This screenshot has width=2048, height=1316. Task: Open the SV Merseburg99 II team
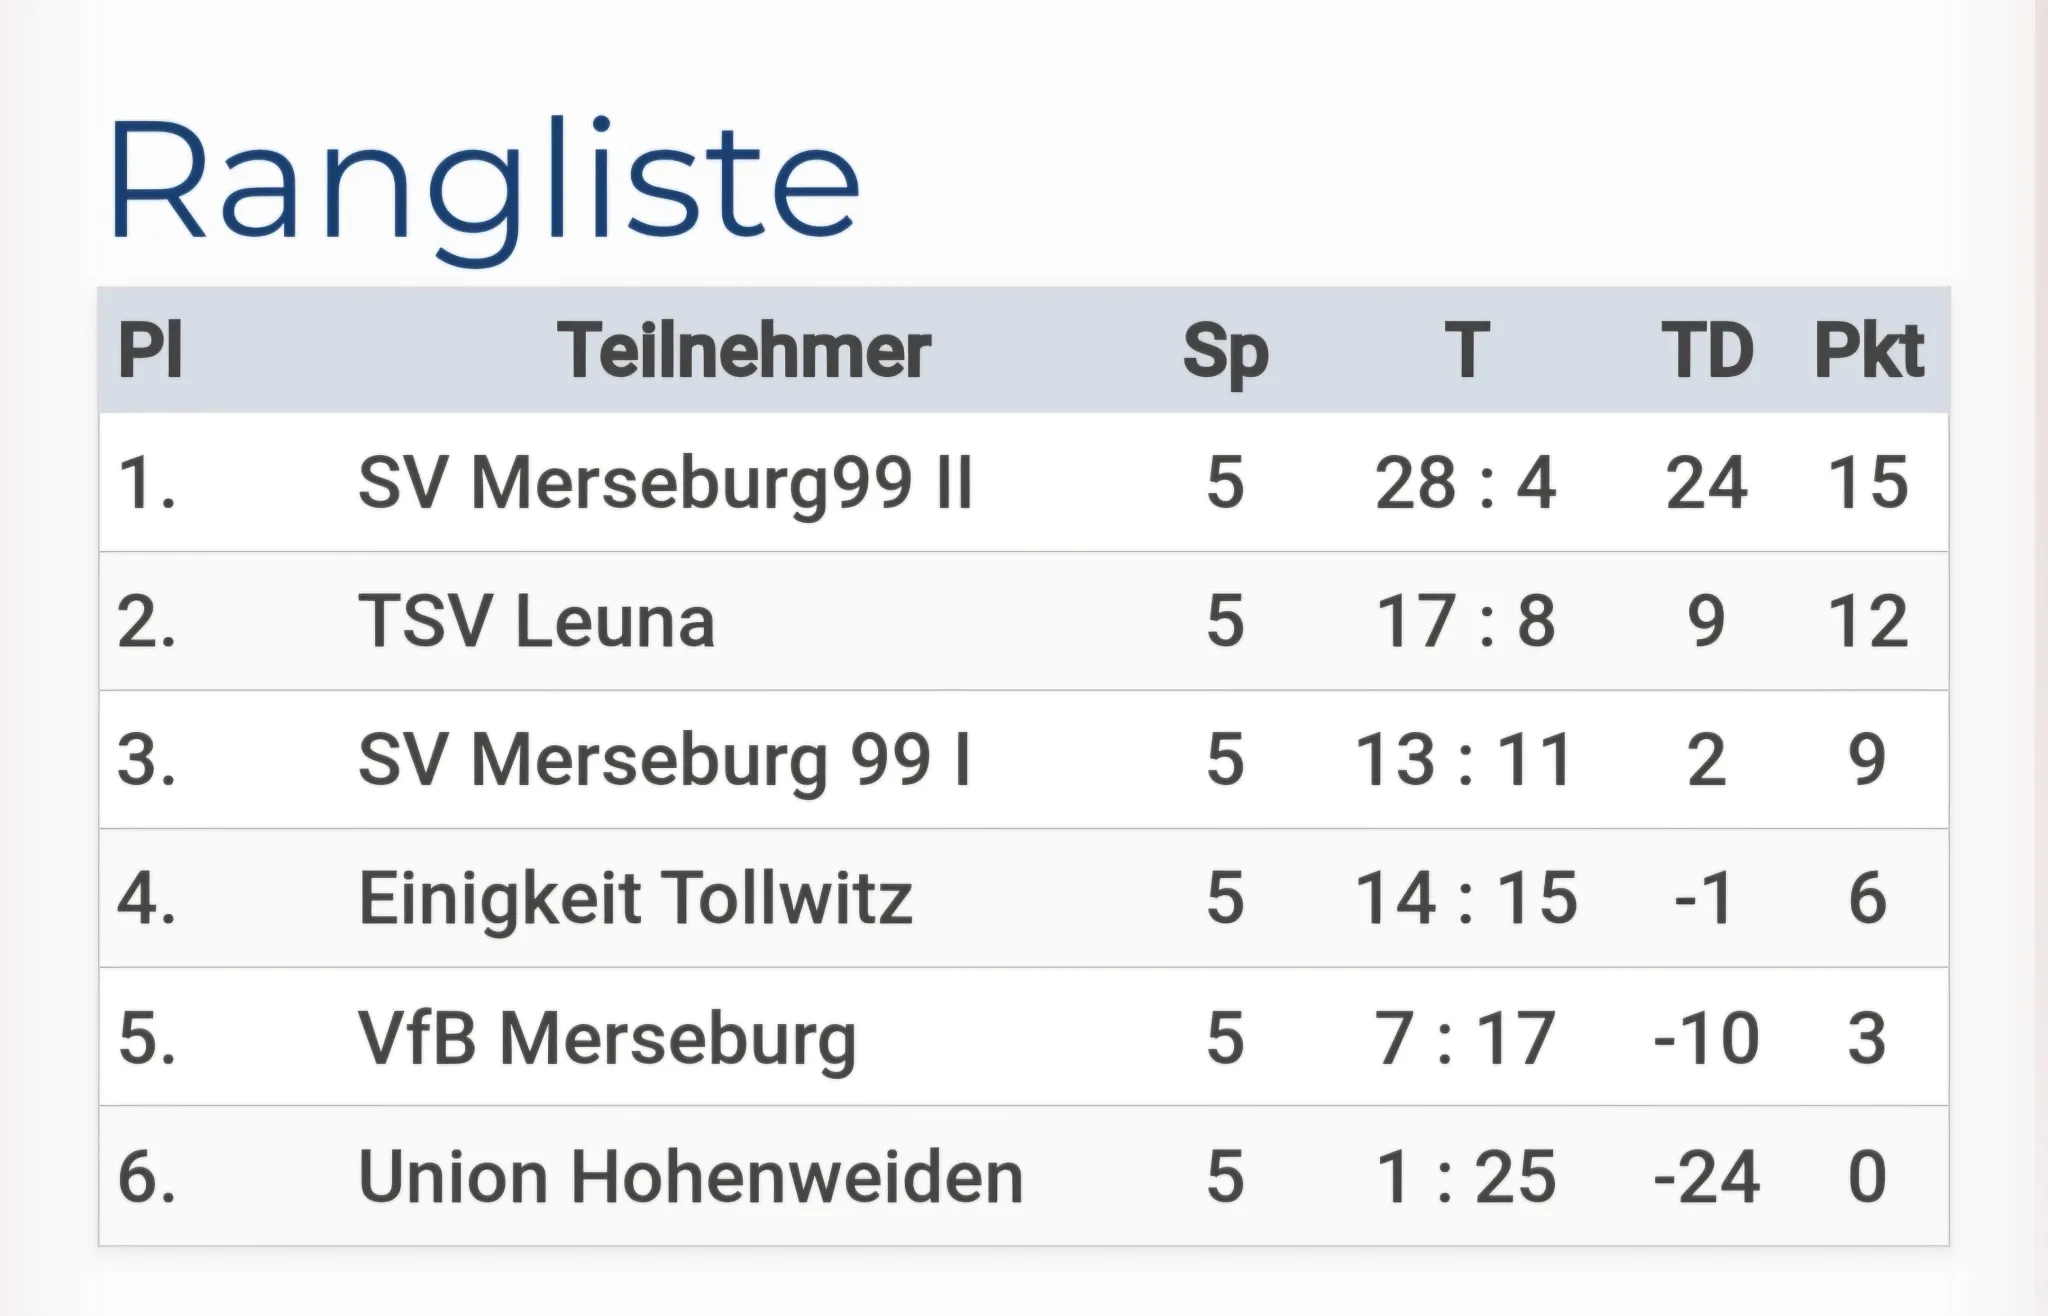[665, 484]
